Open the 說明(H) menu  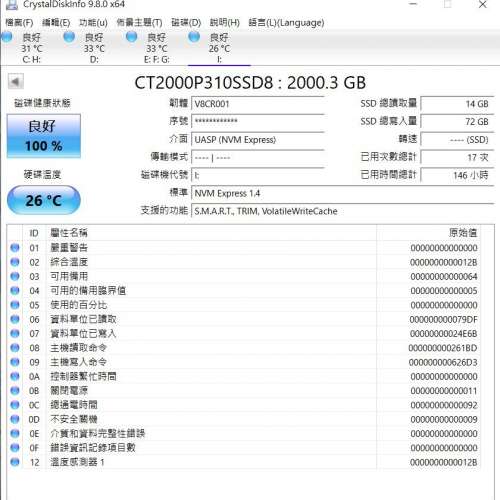tap(225, 23)
